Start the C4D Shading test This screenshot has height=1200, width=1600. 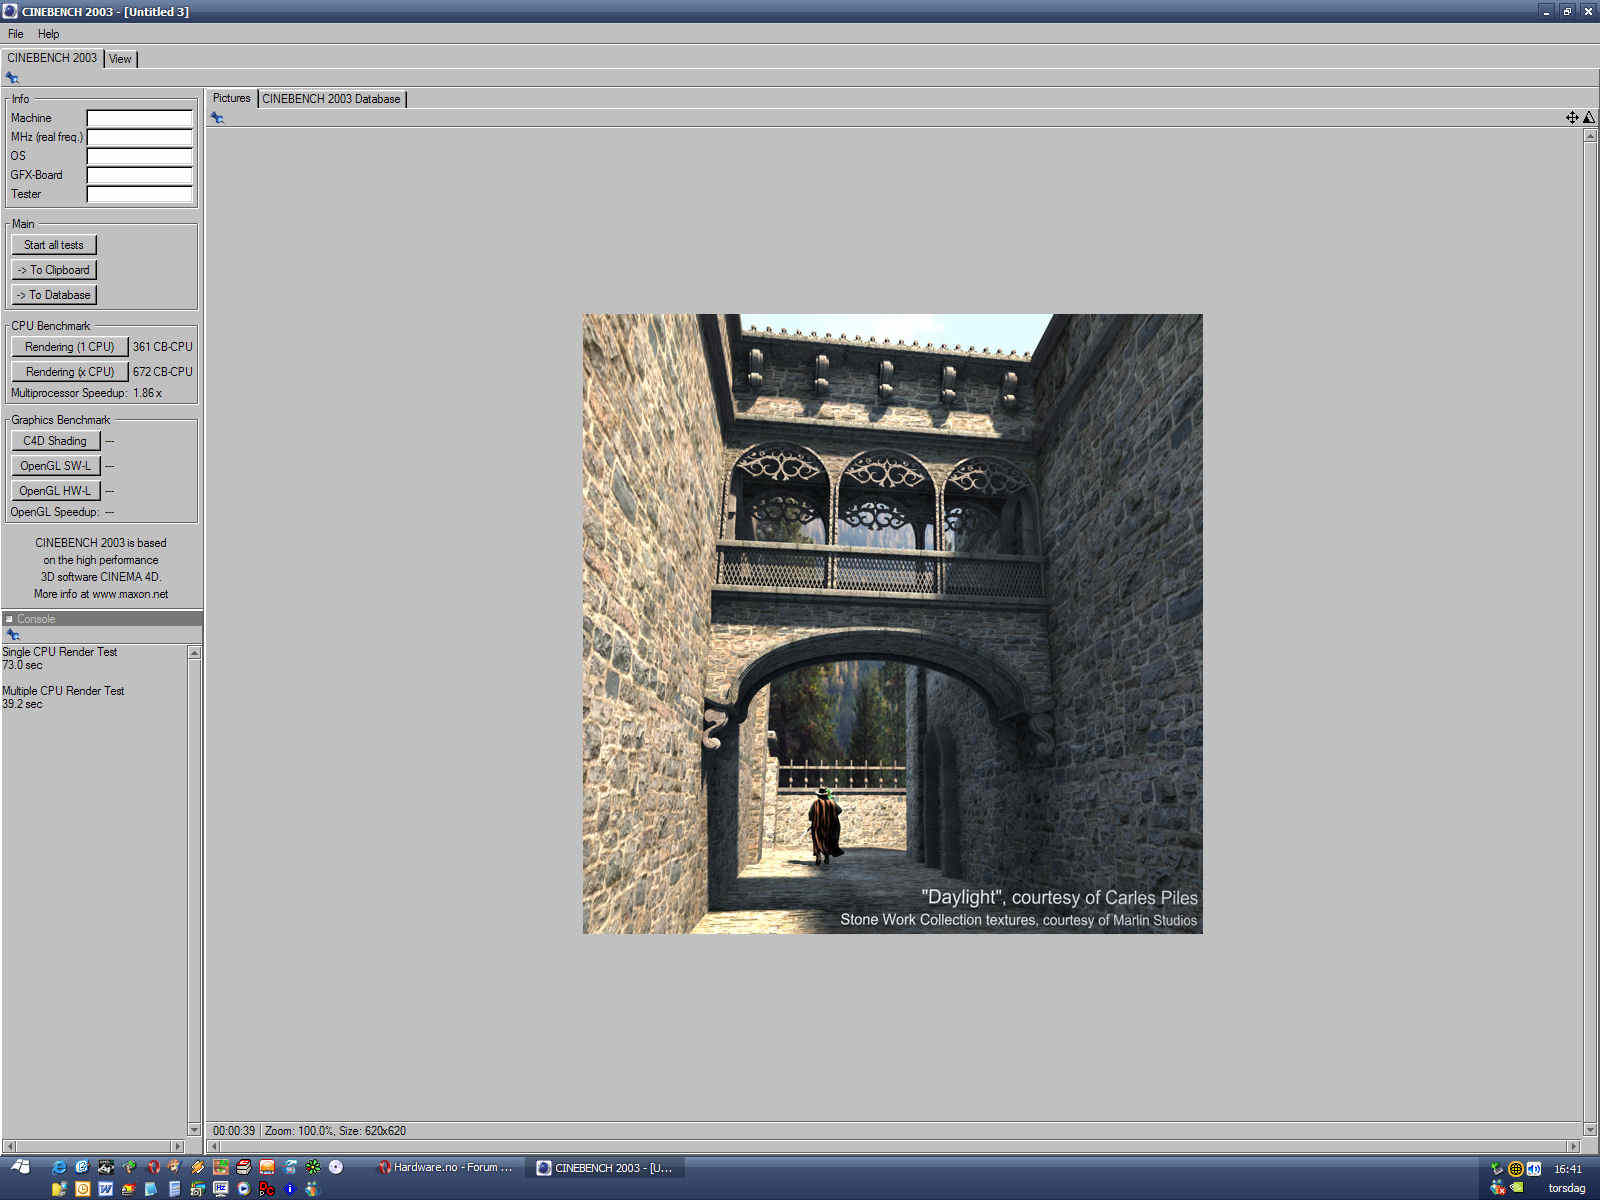55,441
